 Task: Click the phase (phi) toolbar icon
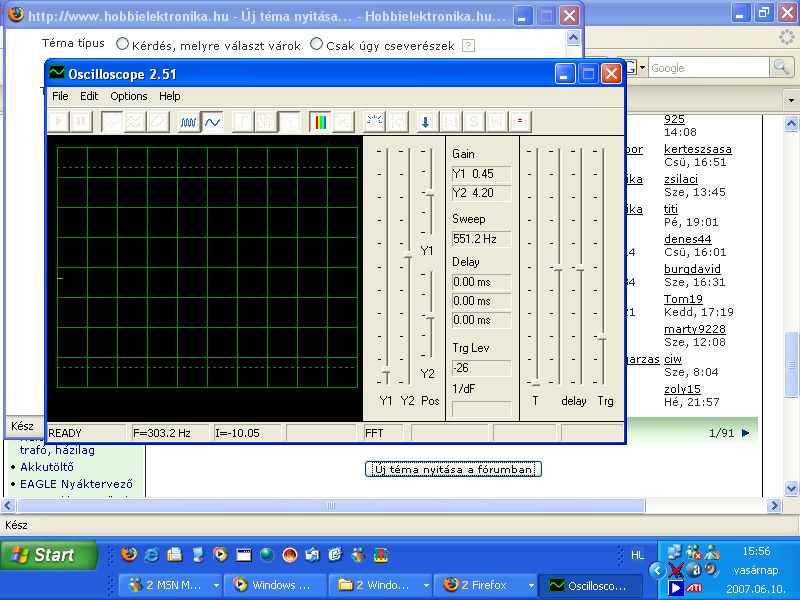397,121
